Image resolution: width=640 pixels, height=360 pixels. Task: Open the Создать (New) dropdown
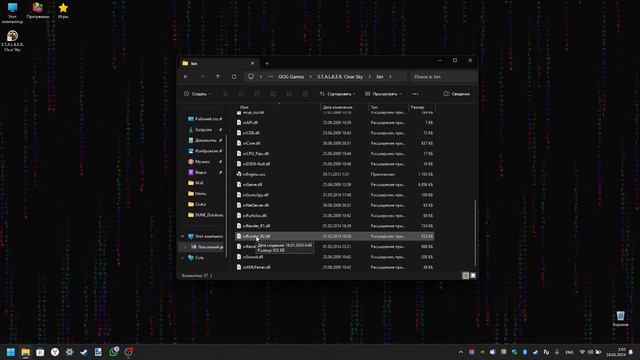[x=198, y=94]
